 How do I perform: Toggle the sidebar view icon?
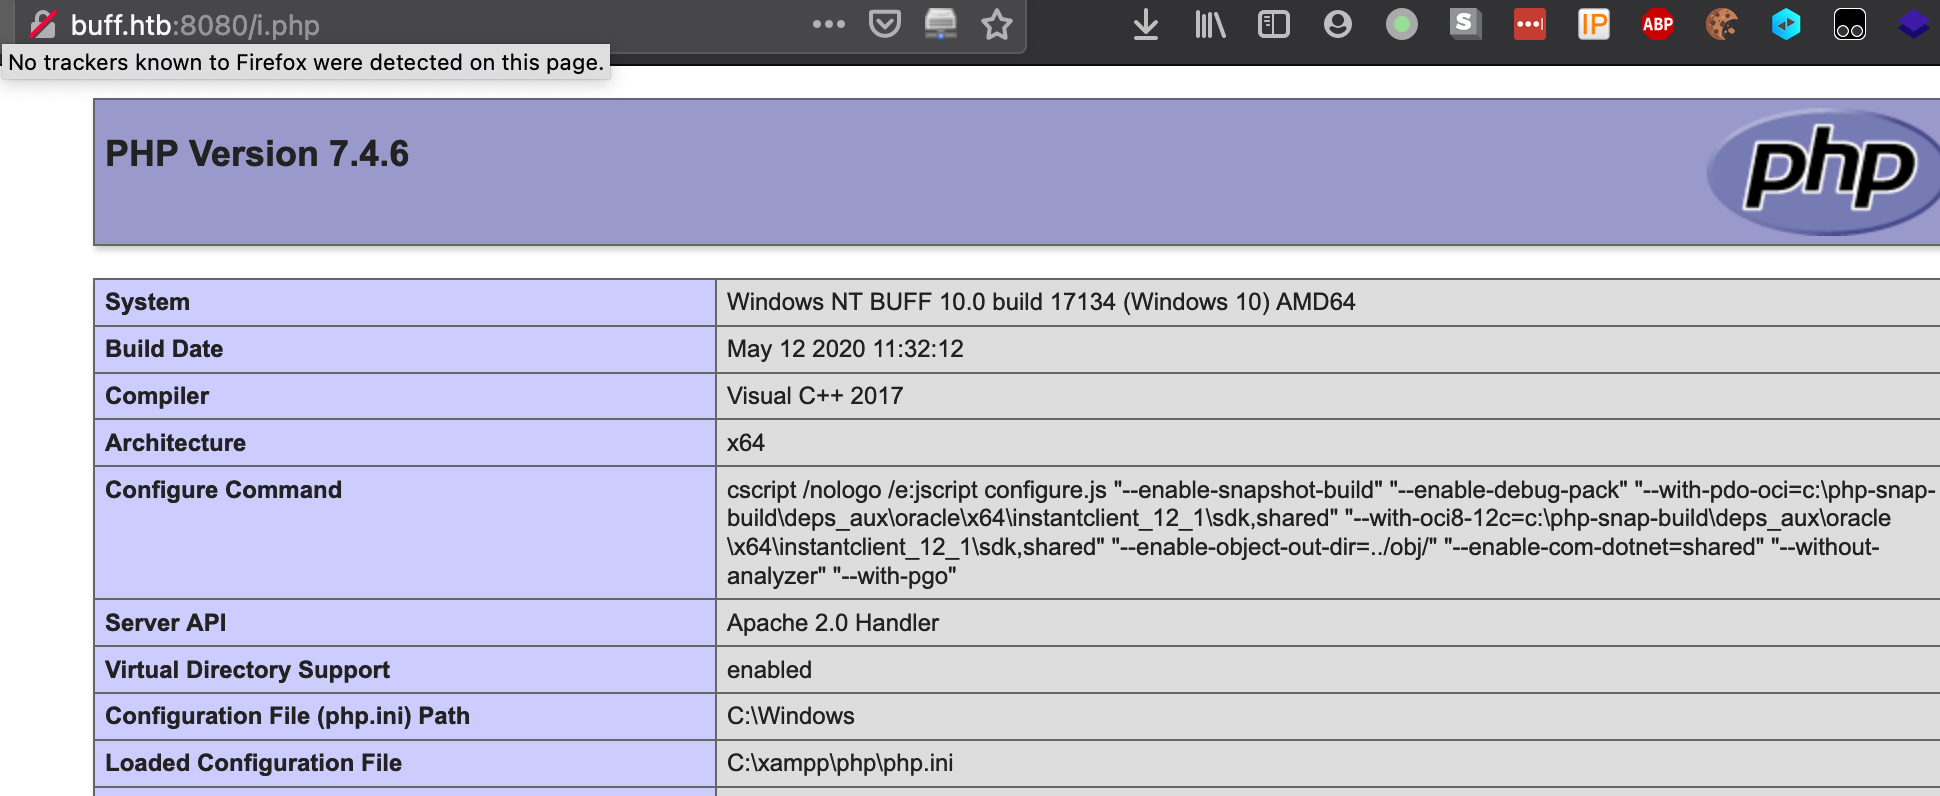[x=1274, y=24]
